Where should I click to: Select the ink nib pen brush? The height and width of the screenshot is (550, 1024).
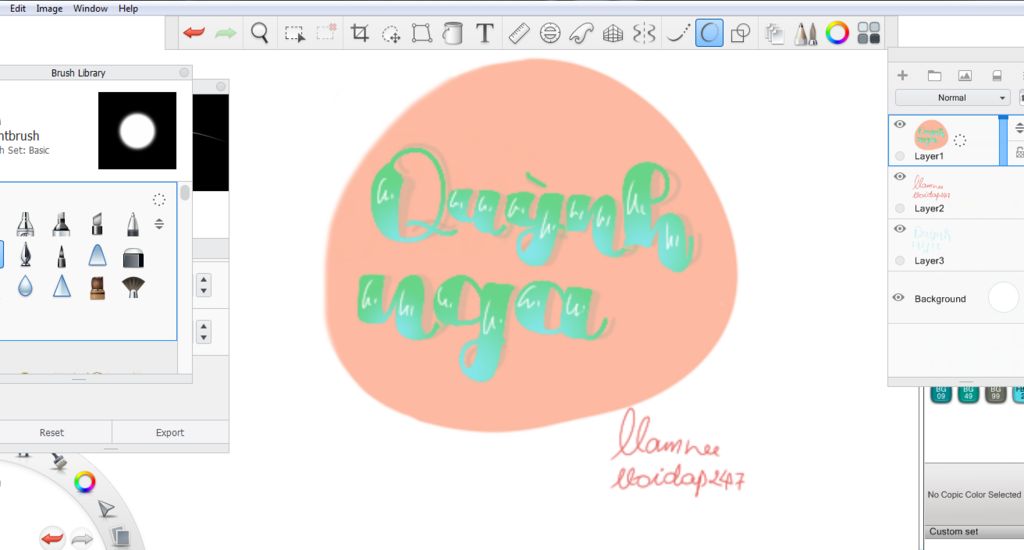click(25, 255)
